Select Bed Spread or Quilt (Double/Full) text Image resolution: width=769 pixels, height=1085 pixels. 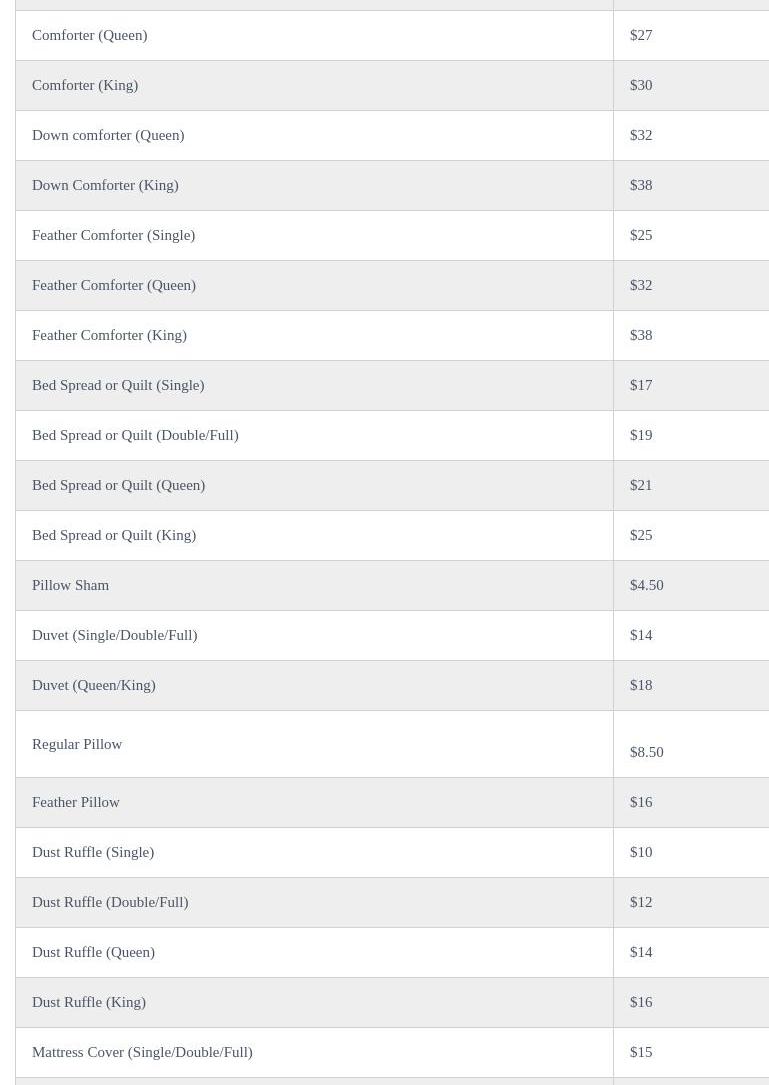pos(135,435)
